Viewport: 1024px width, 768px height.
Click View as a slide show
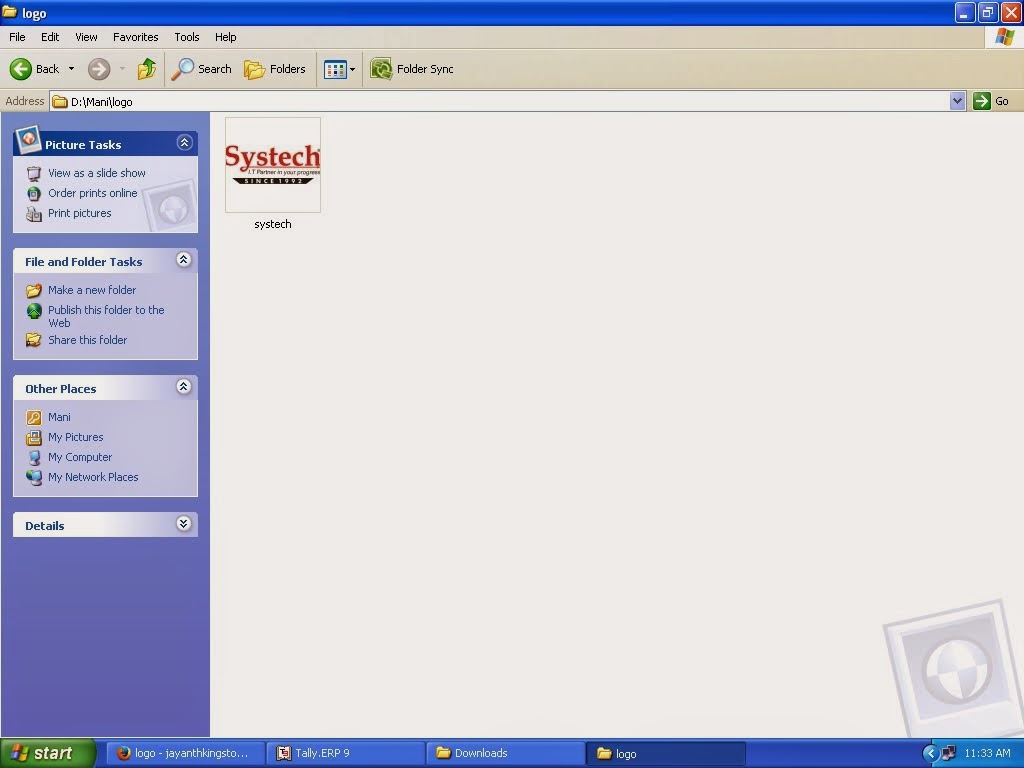coord(97,173)
